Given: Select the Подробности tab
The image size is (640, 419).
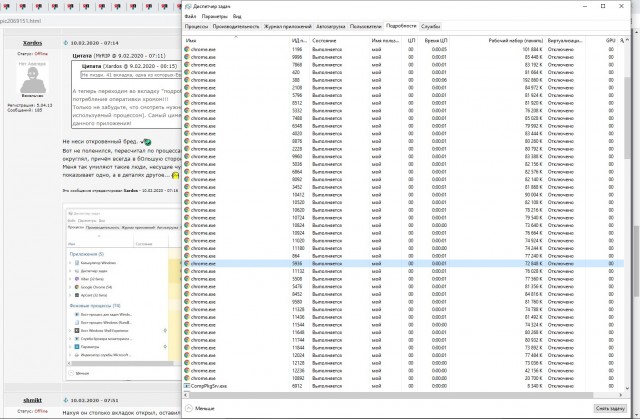Looking at the screenshot, I should (x=401, y=26).
